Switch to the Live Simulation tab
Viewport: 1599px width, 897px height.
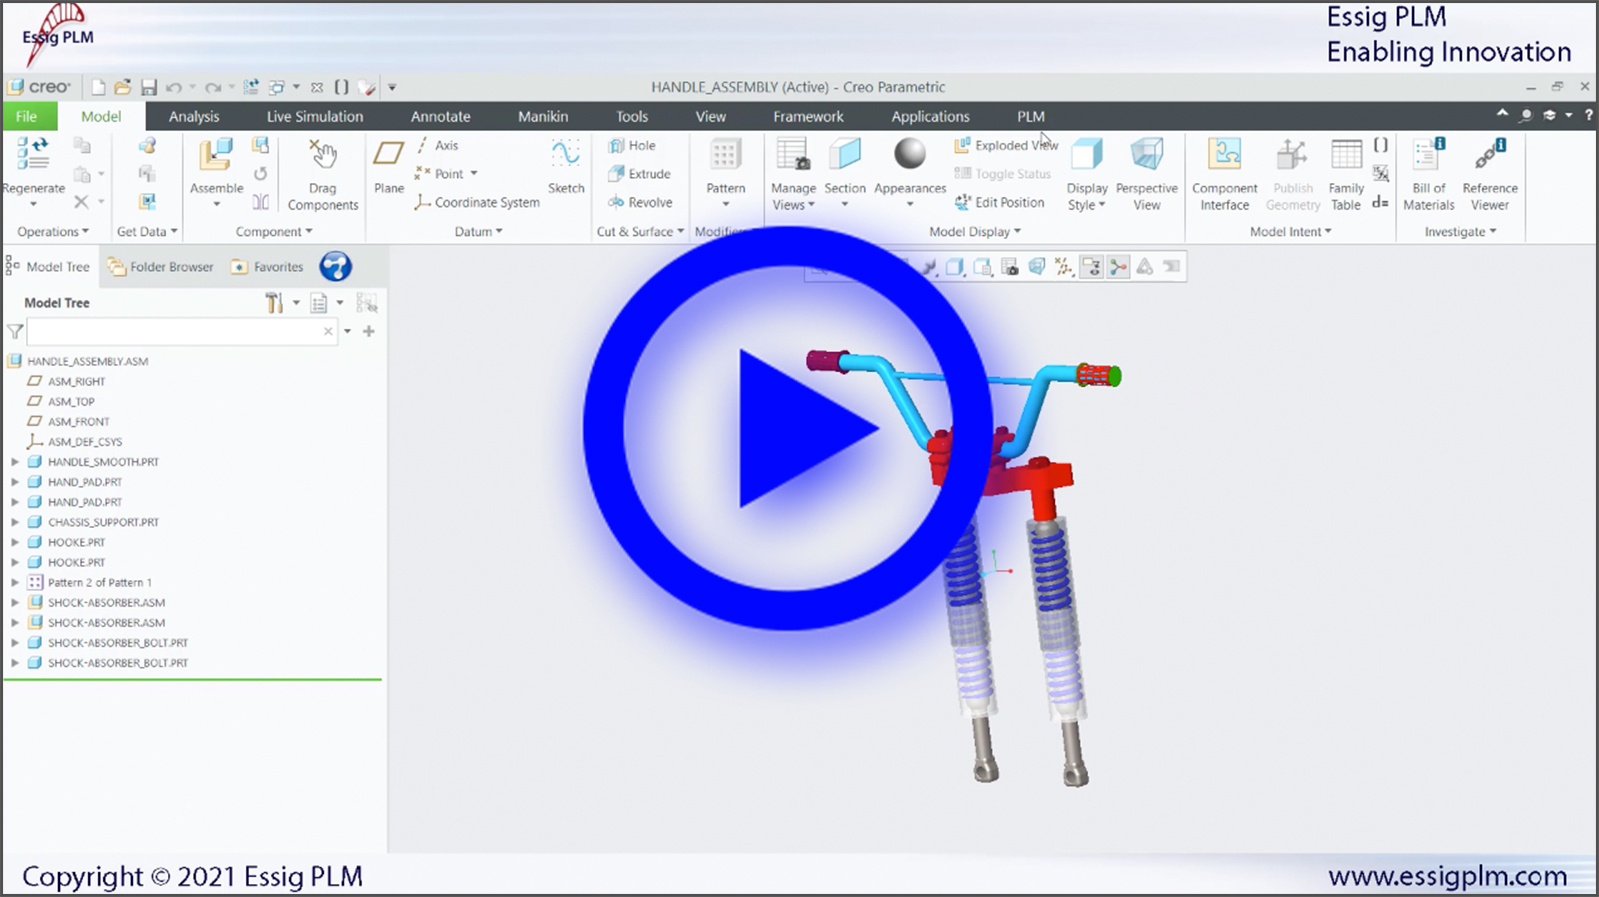[315, 116]
